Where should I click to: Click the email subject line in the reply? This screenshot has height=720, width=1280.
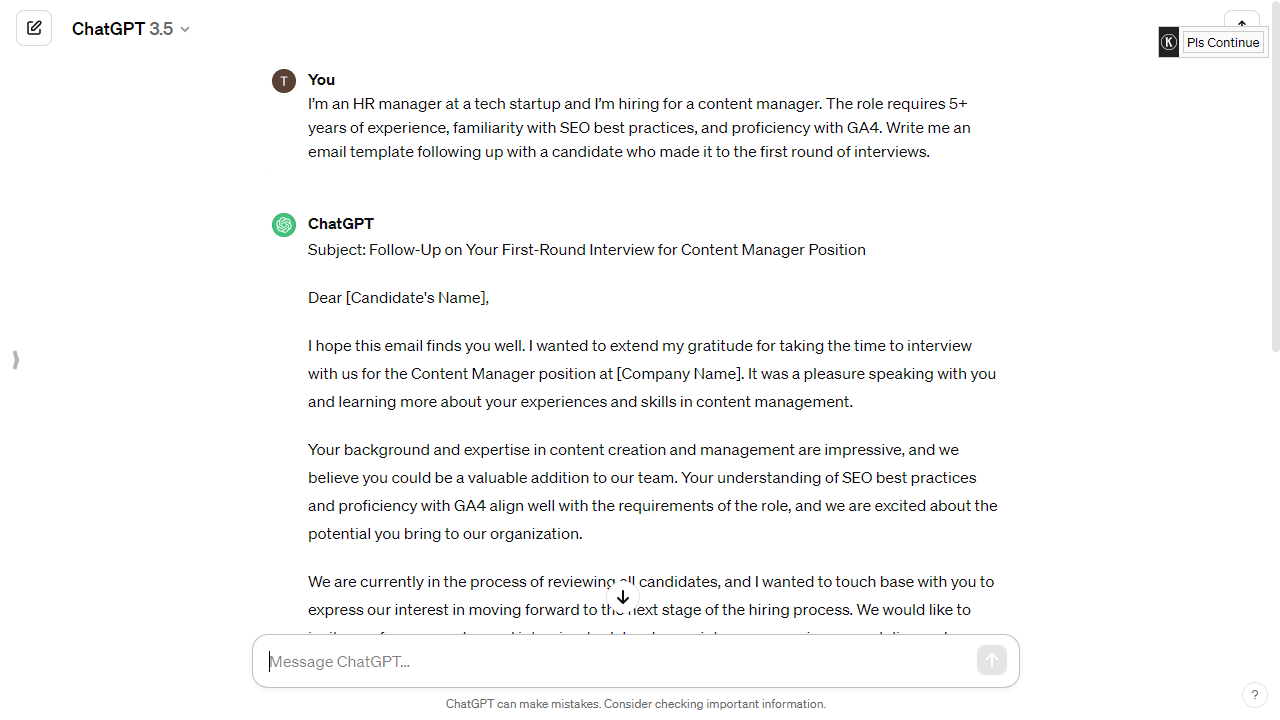pyautogui.click(x=586, y=249)
